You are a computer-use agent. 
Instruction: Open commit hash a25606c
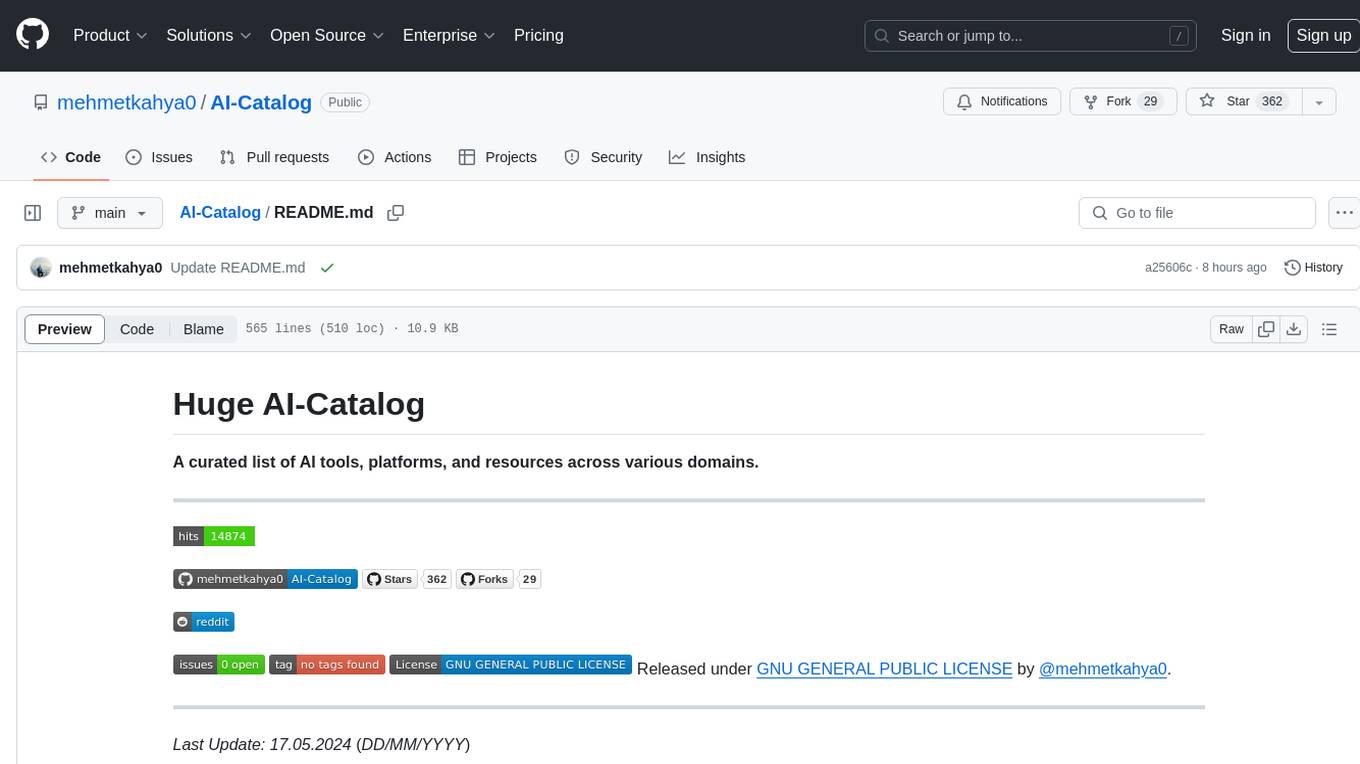coord(1168,268)
